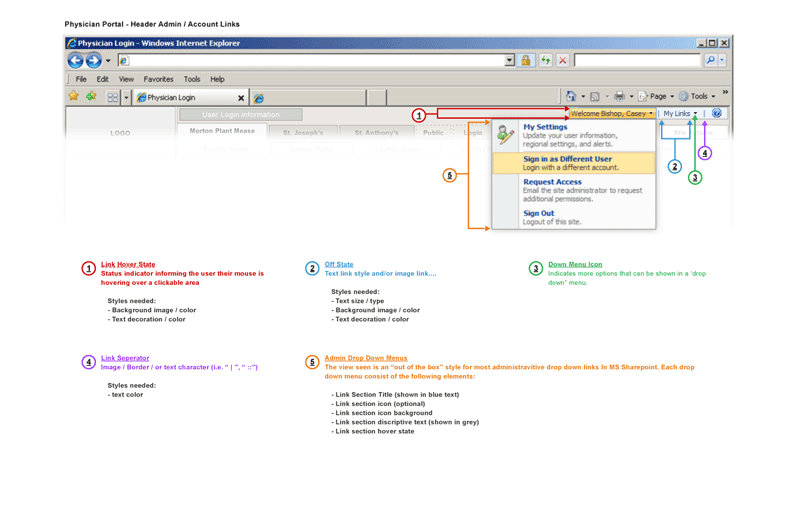Select the Login tab
Screen dimensions: 800x518
tap(472, 132)
